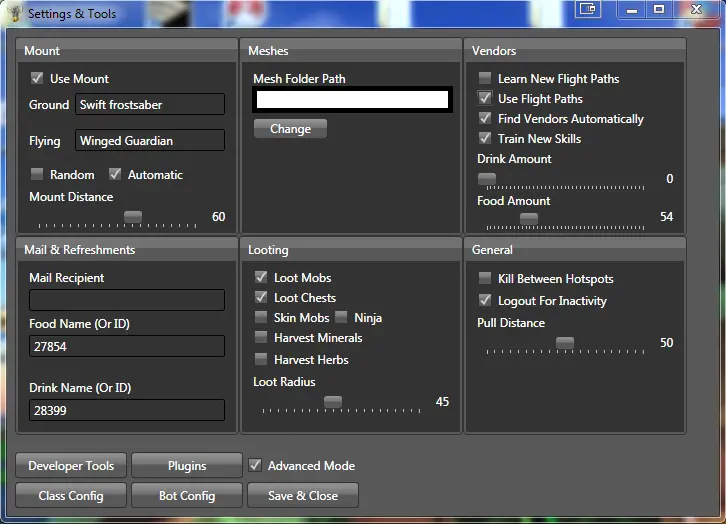Toggle Kill Between Hotspots checkbox
Viewport: 726px width, 524px height.
[485, 278]
